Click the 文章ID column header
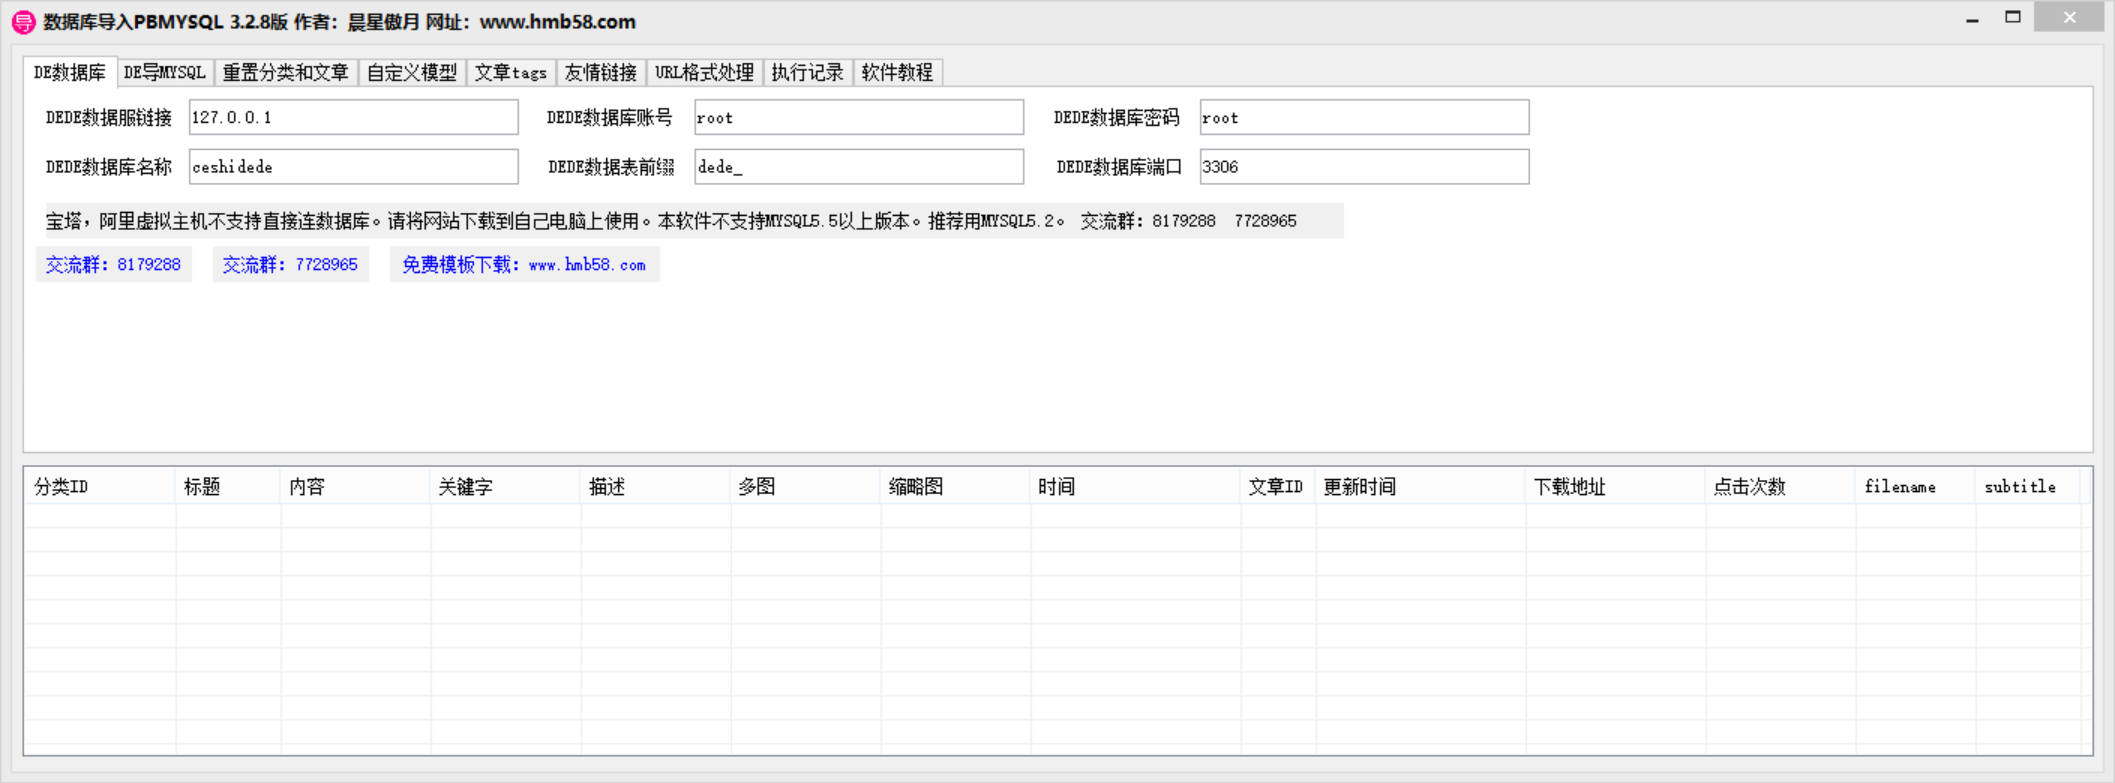Viewport: 2115px width, 783px height. coord(1279,487)
